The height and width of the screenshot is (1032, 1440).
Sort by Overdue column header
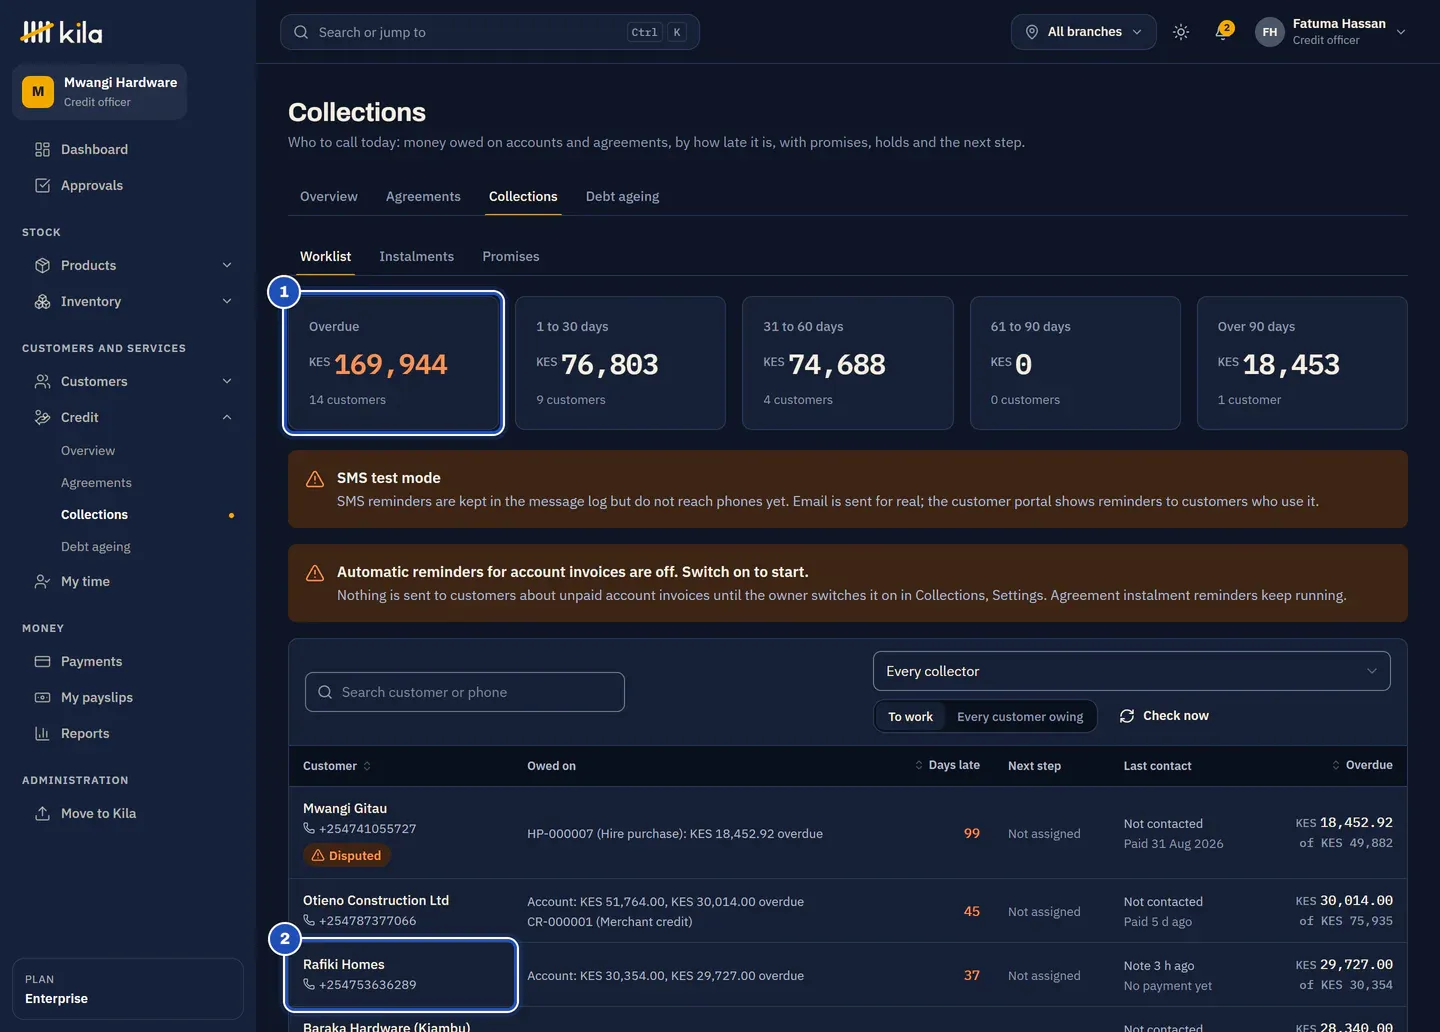pyautogui.click(x=1362, y=765)
